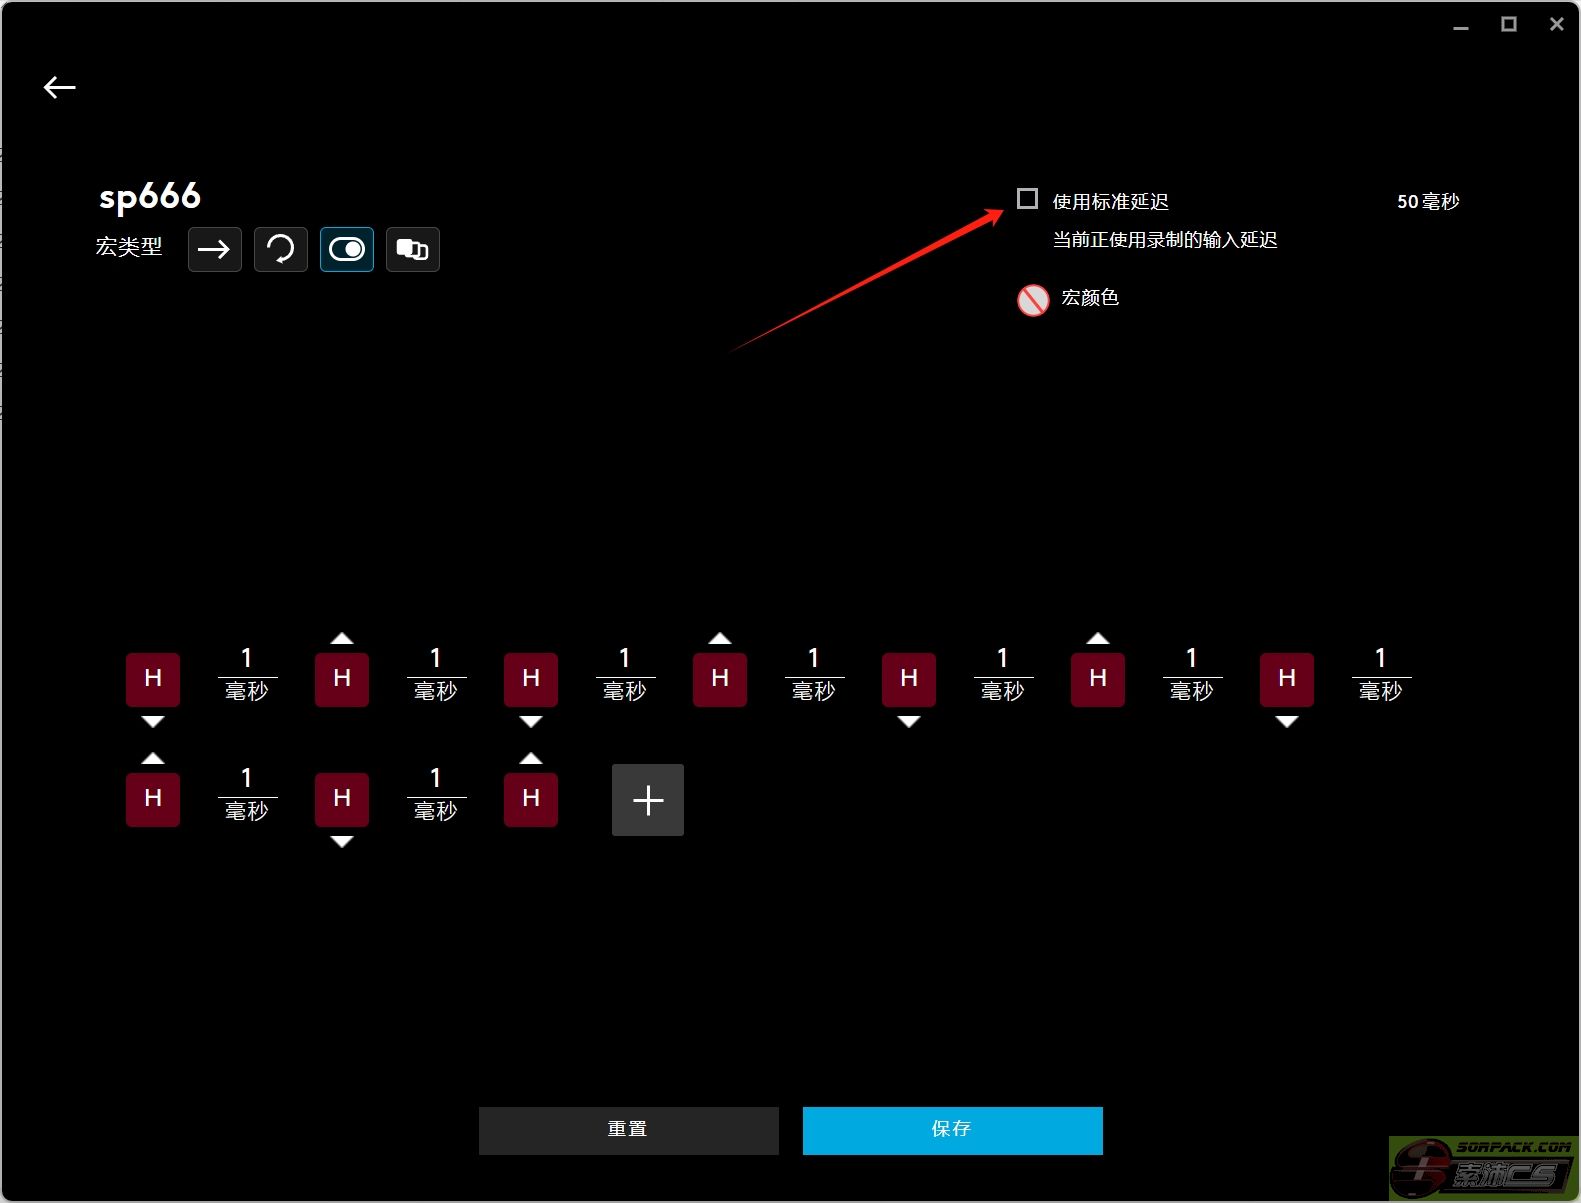Select the final H key-up event beside plus button
Image resolution: width=1581 pixels, height=1203 pixels.
[x=531, y=799]
